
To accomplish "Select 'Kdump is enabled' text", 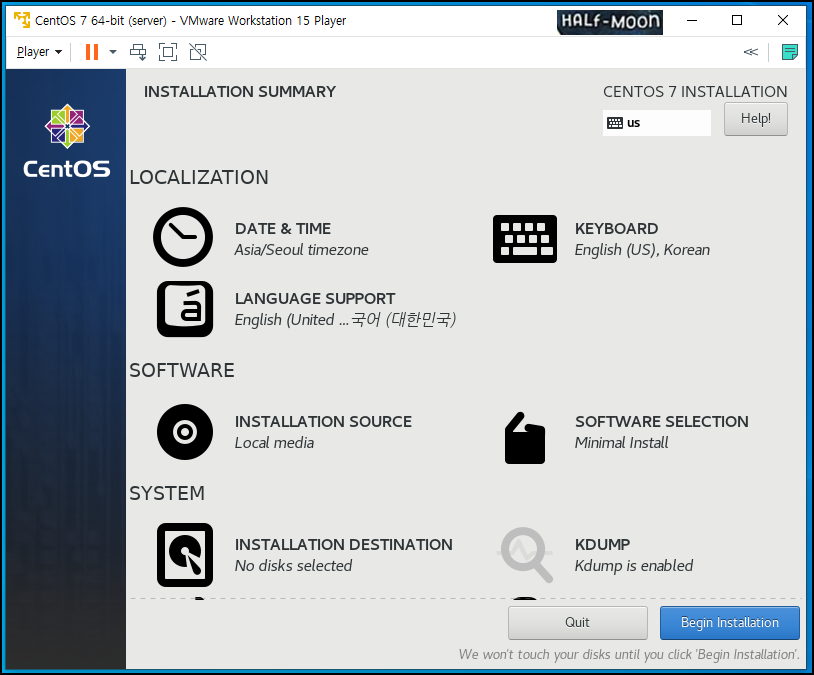I will [634, 565].
